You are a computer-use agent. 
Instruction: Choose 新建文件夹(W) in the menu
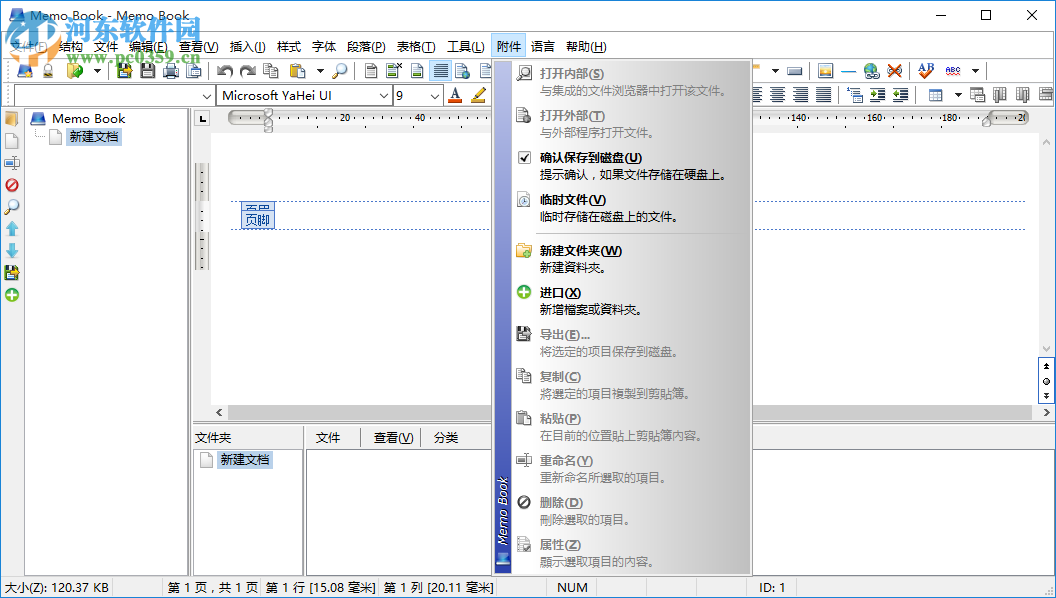click(631, 259)
